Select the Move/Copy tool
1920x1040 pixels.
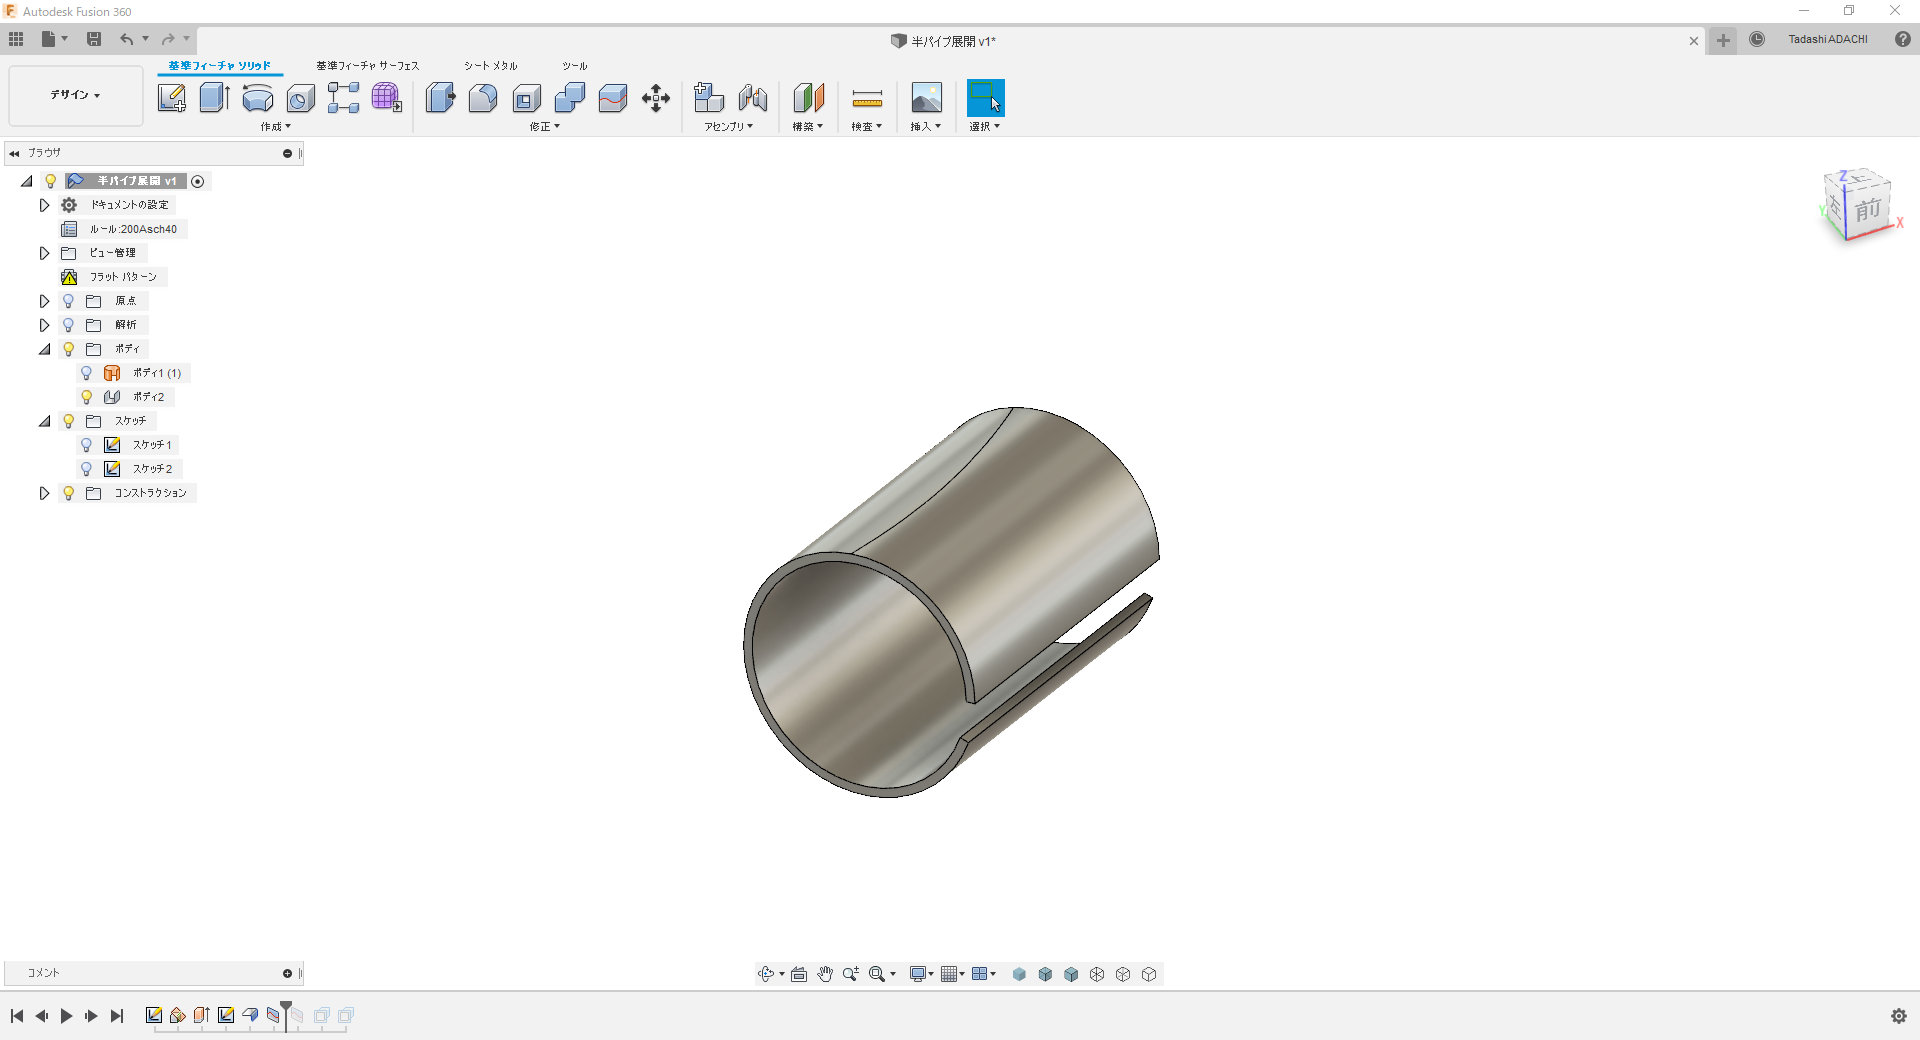656,98
